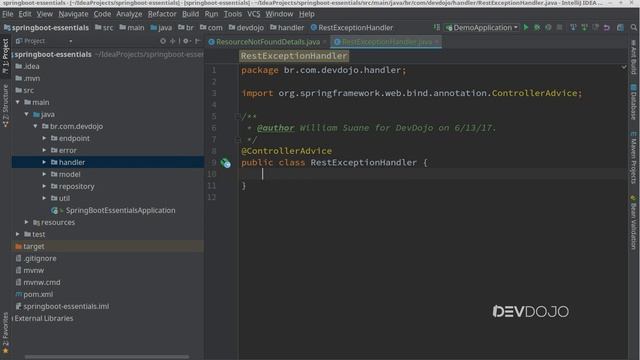Open the Build menu
Viewport: 640px width, 360px height.
coord(190,14)
